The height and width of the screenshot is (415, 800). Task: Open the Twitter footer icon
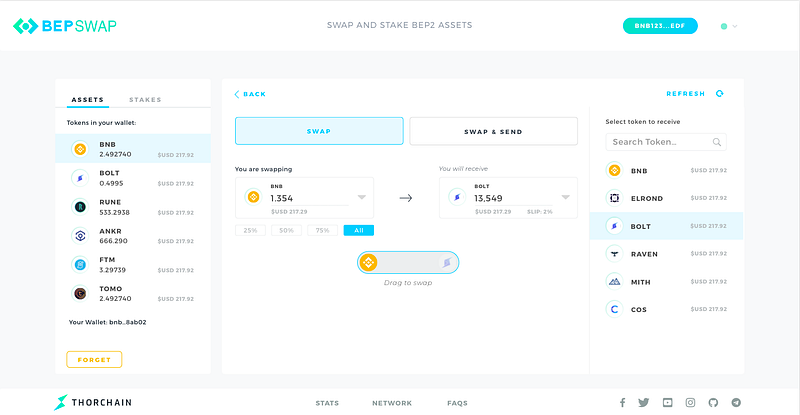[643, 403]
